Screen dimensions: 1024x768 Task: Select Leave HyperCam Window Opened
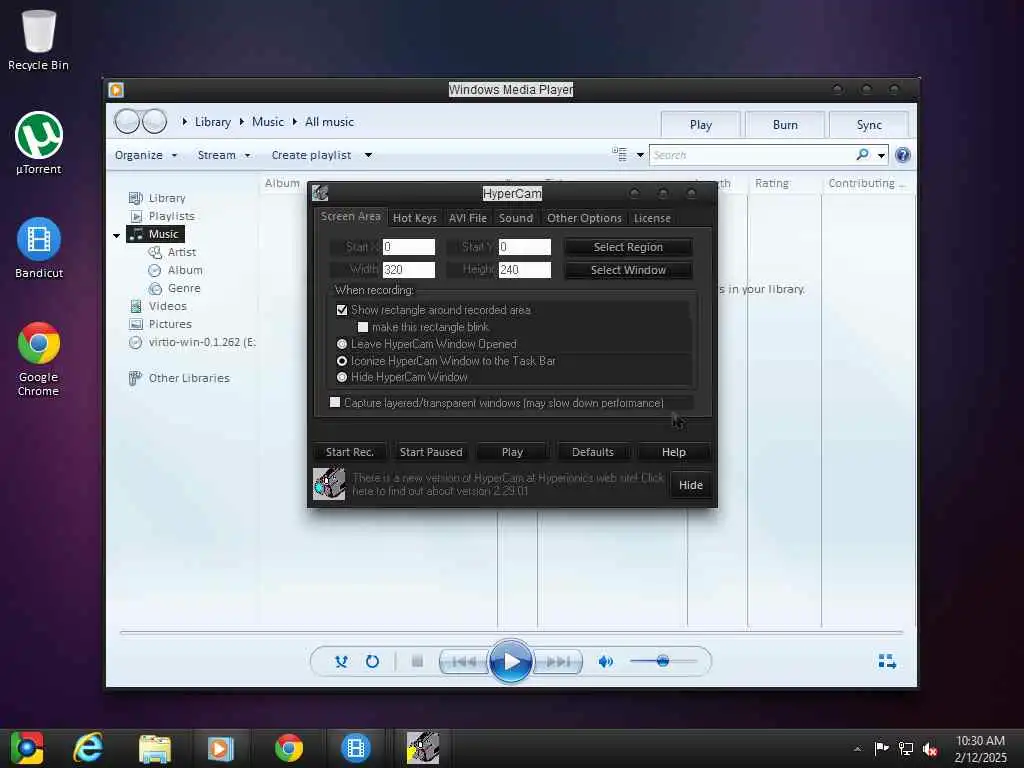(342, 344)
